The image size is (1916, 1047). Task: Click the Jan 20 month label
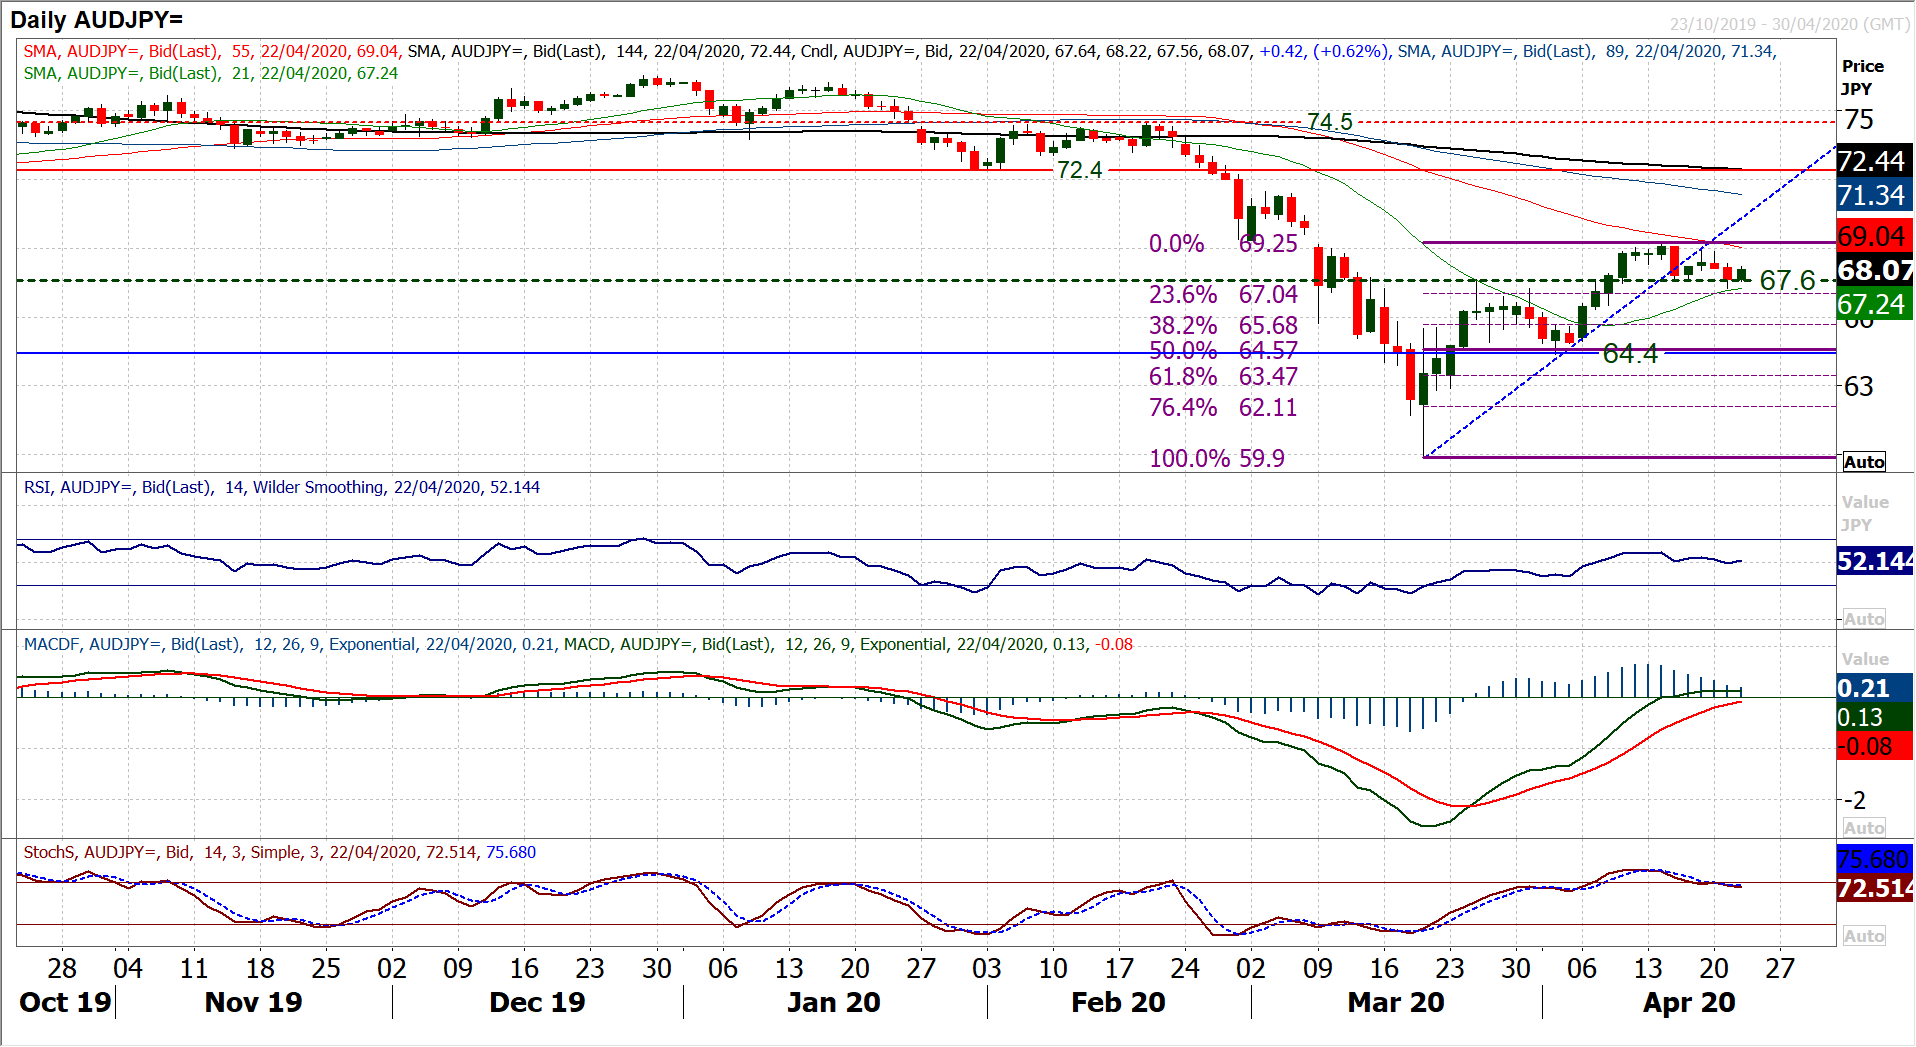point(833,1002)
